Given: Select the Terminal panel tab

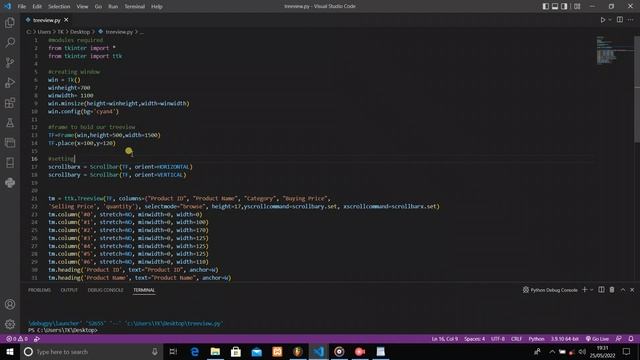Looking at the screenshot, I should pos(144,290).
